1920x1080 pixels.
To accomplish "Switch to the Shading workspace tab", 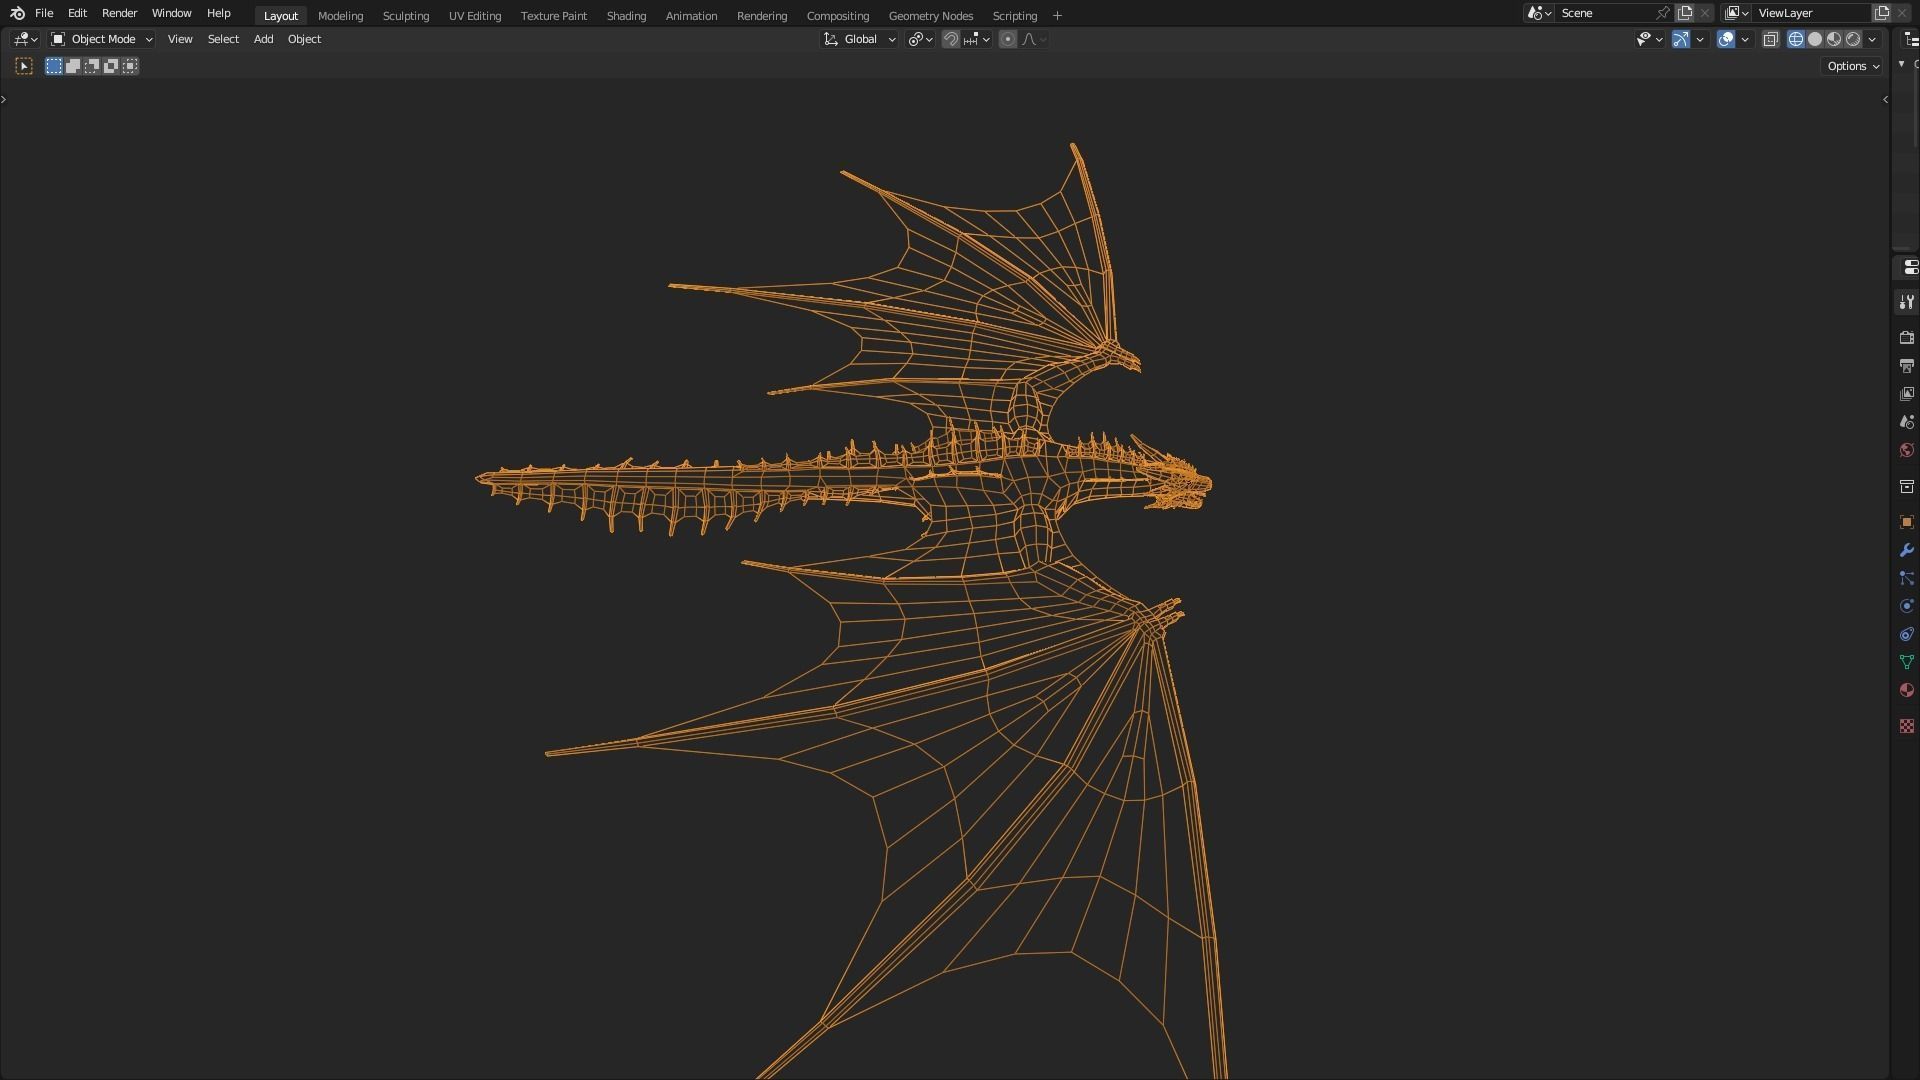I will tap(626, 16).
